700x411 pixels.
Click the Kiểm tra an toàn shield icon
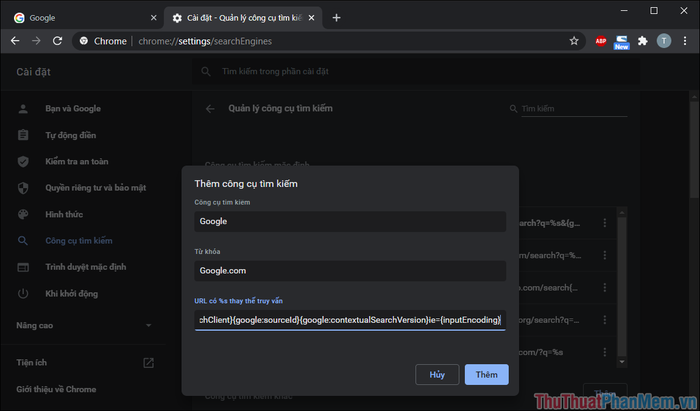(23, 162)
